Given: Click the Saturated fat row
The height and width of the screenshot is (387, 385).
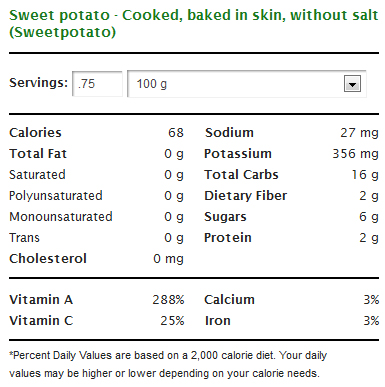Looking at the screenshot, I should (x=96, y=175).
